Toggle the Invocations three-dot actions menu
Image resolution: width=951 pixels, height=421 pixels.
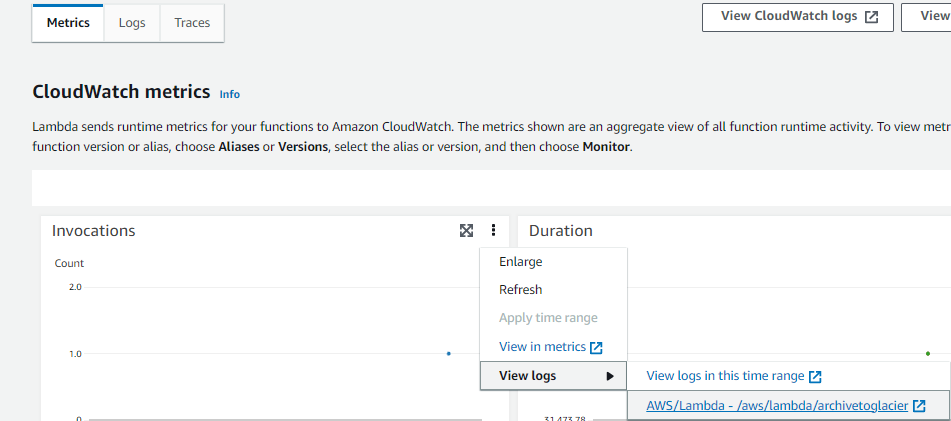click(493, 231)
